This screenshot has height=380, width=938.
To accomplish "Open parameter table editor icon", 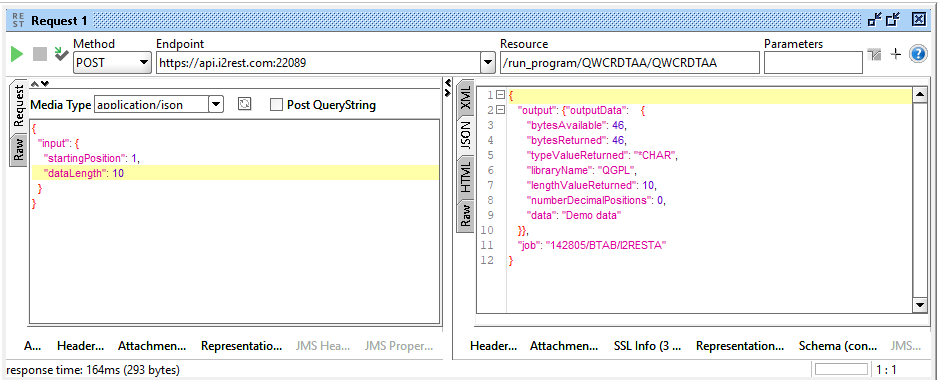I will point(875,55).
